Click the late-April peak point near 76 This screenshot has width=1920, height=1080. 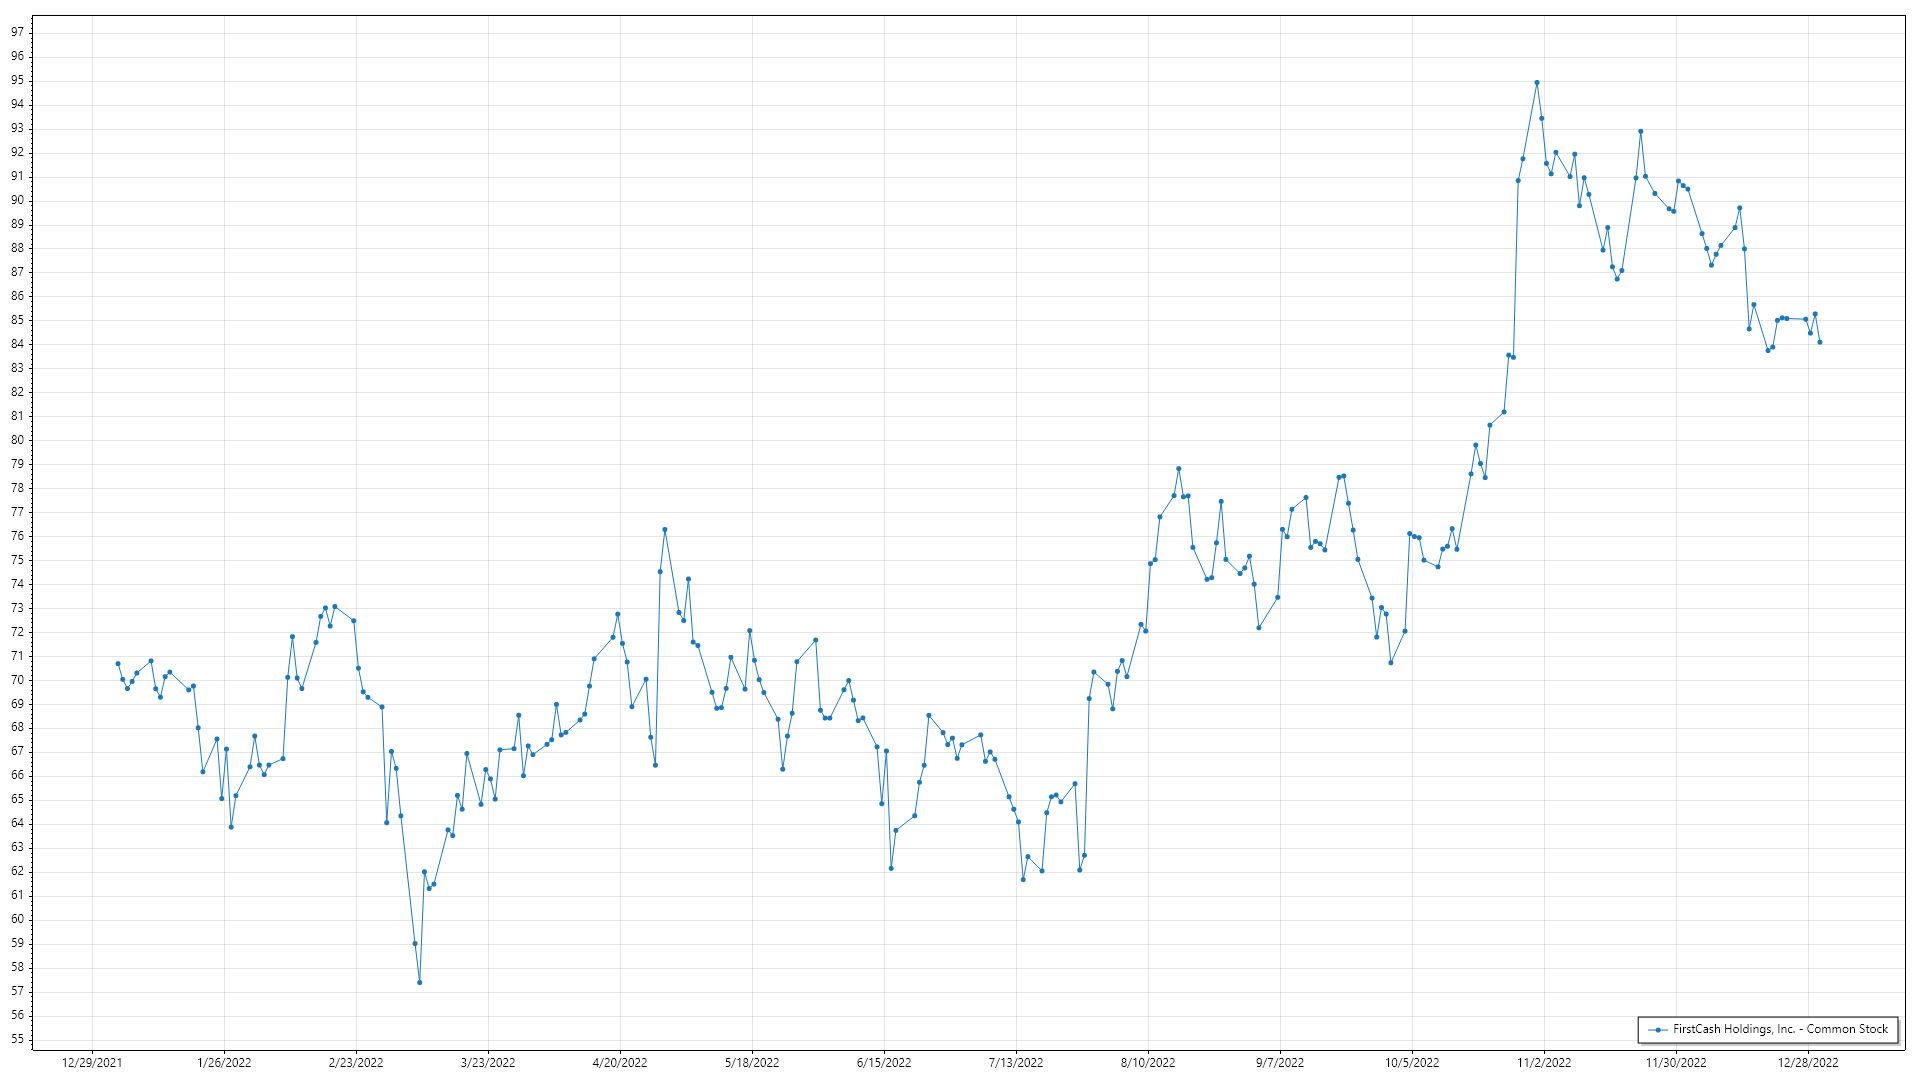coord(665,530)
